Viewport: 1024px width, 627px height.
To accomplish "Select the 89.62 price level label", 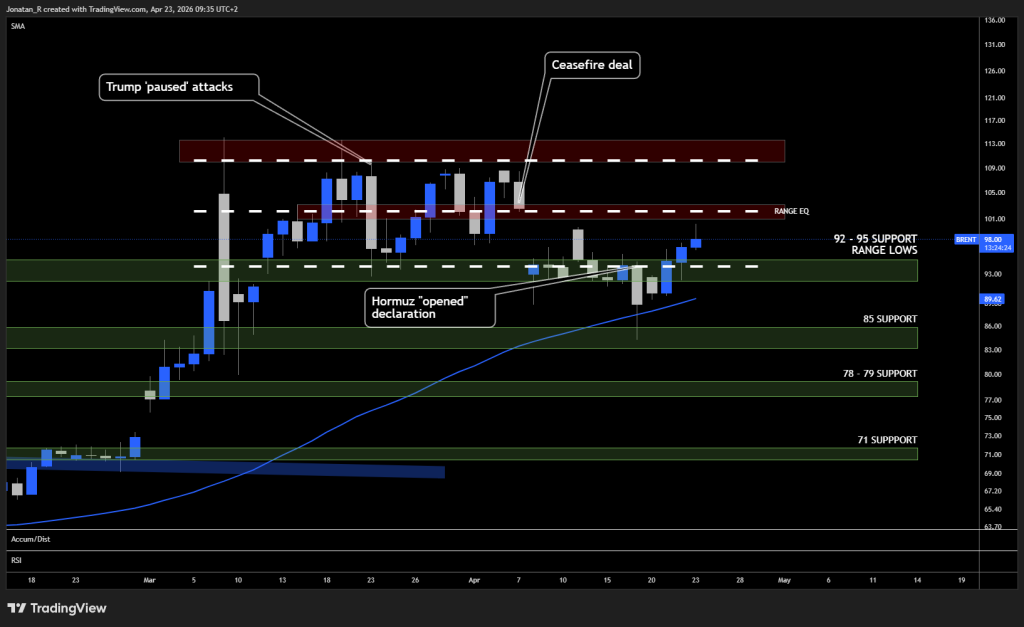I will [993, 300].
